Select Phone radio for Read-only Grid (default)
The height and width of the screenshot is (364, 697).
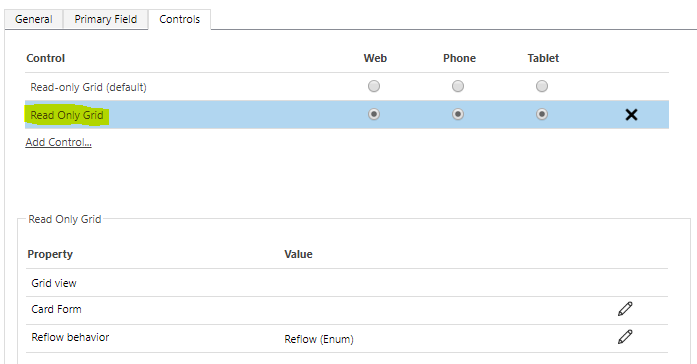(458, 86)
